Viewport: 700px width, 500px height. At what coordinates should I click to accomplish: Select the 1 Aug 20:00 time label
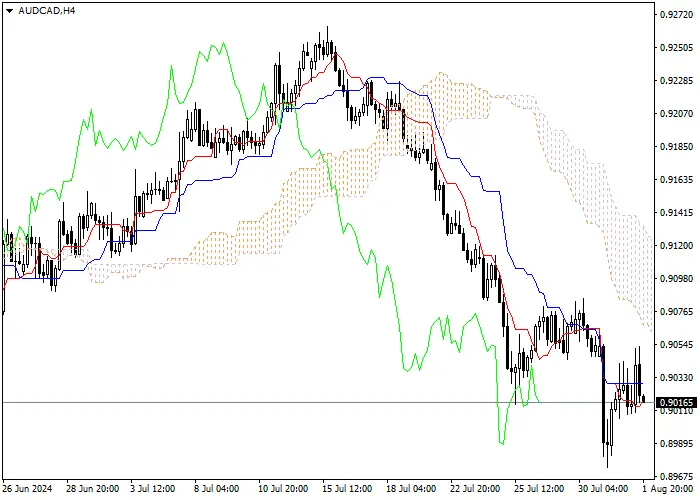point(668,489)
